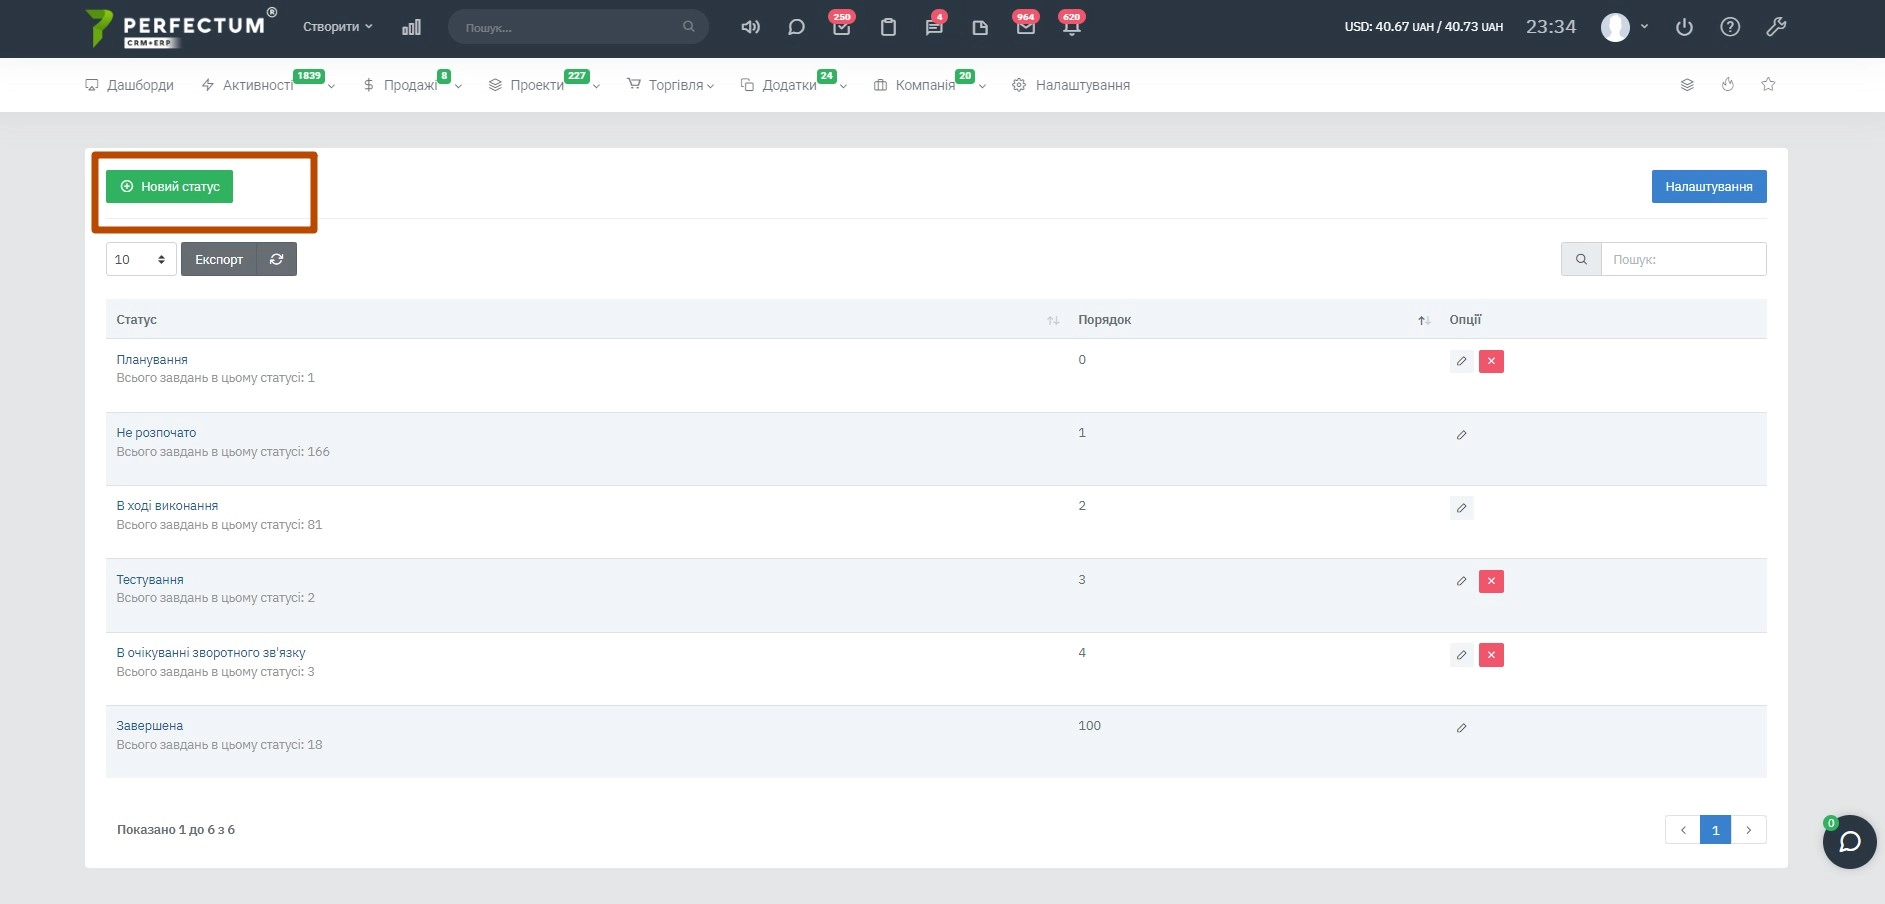Click the flame icon in menu bar
Screen dimensions: 1885x904
click(1728, 85)
